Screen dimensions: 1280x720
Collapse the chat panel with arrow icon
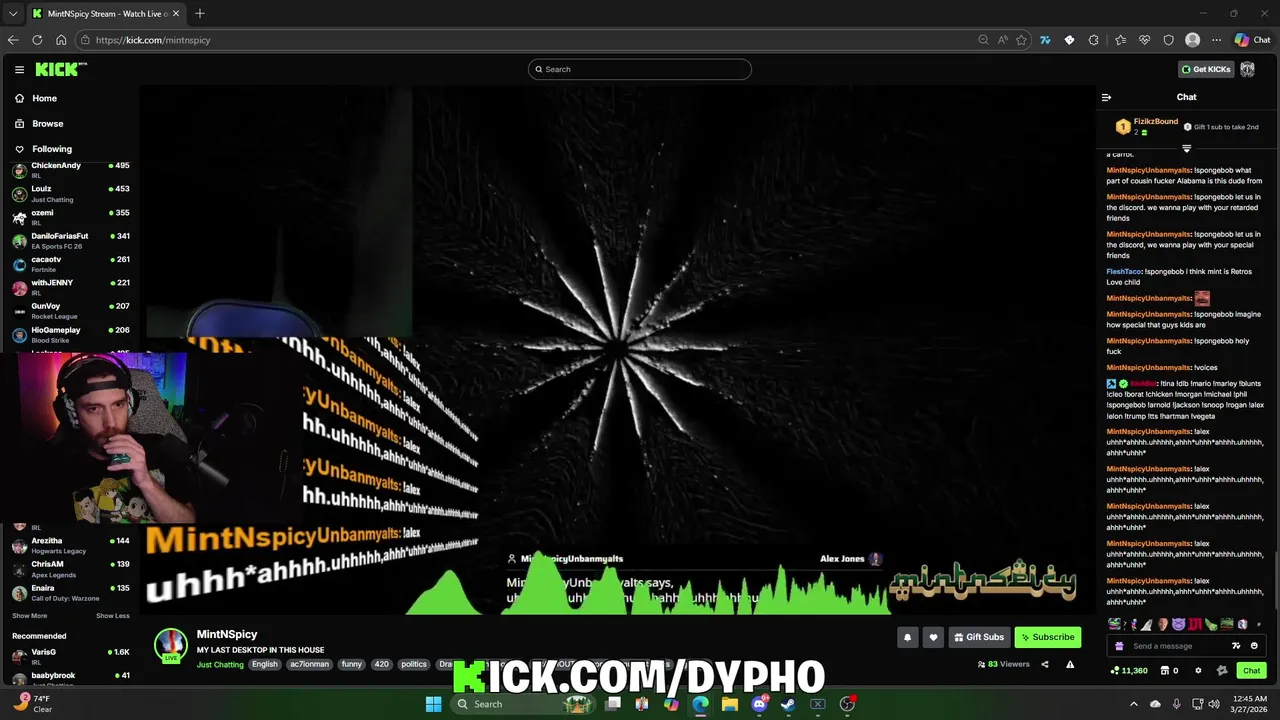(x=1106, y=97)
